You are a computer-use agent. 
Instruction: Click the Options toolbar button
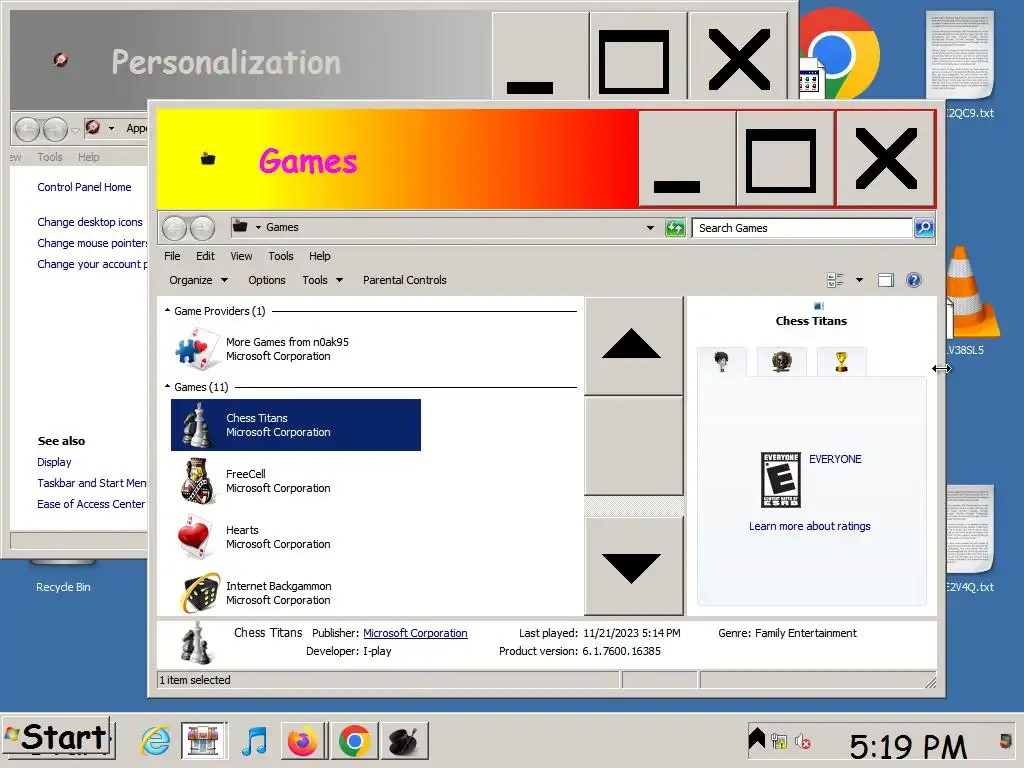click(x=266, y=280)
